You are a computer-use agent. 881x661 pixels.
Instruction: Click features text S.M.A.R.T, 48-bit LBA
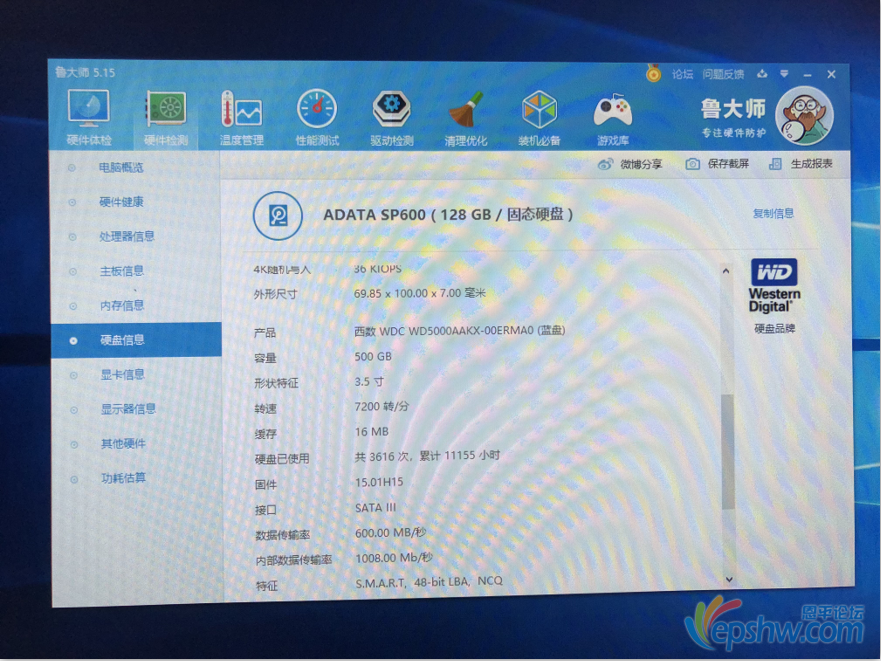[x=429, y=582]
